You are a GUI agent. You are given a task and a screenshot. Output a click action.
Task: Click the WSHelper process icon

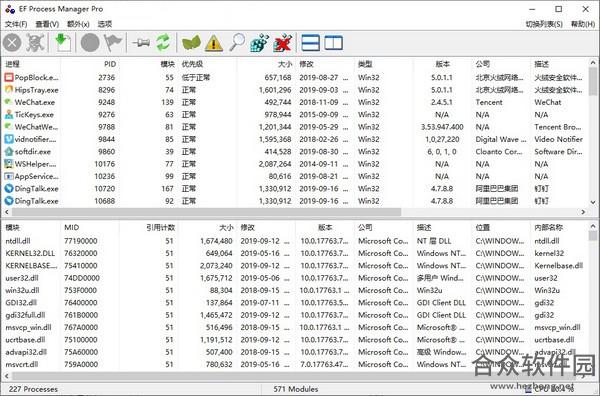9,164
